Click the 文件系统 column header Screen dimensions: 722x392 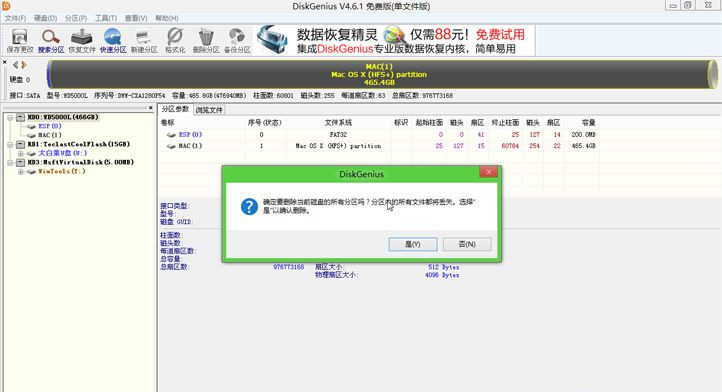tap(338, 123)
